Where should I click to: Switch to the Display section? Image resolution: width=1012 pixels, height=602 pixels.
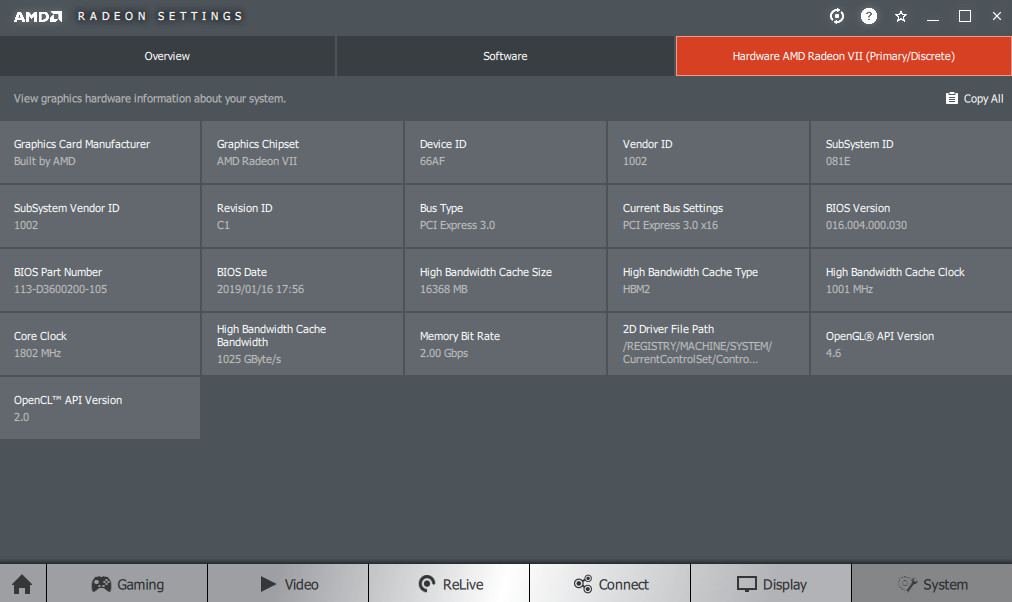[771, 584]
